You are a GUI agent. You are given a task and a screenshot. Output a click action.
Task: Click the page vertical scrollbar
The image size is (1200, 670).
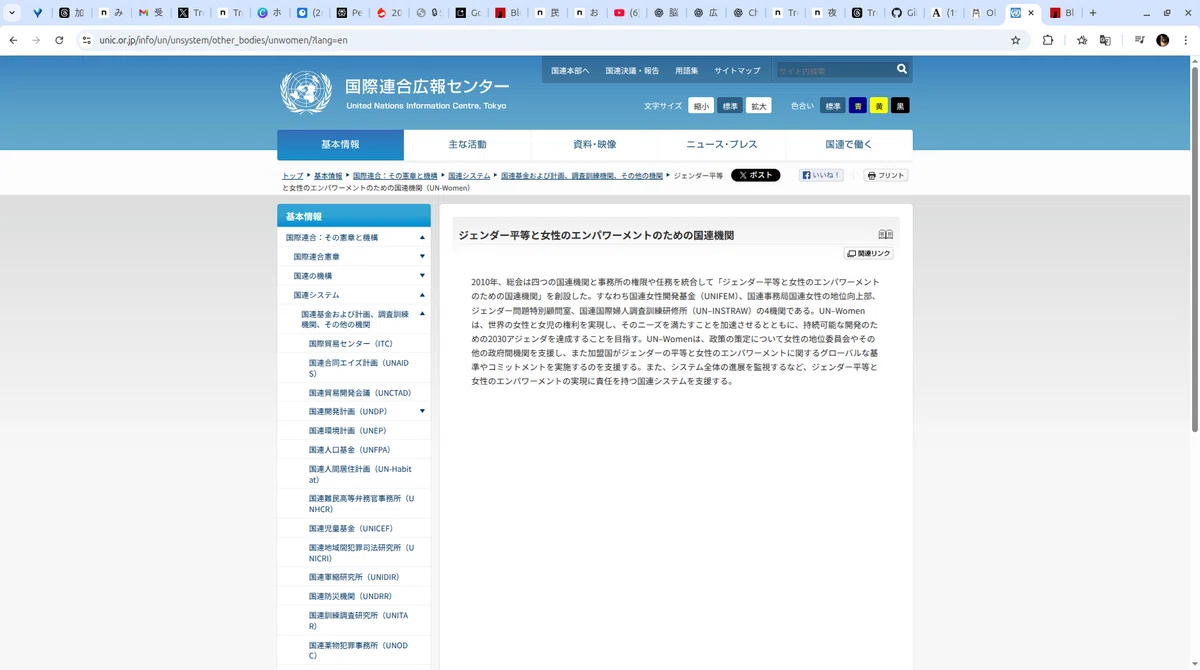pyautogui.click(x=1194, y=250)
